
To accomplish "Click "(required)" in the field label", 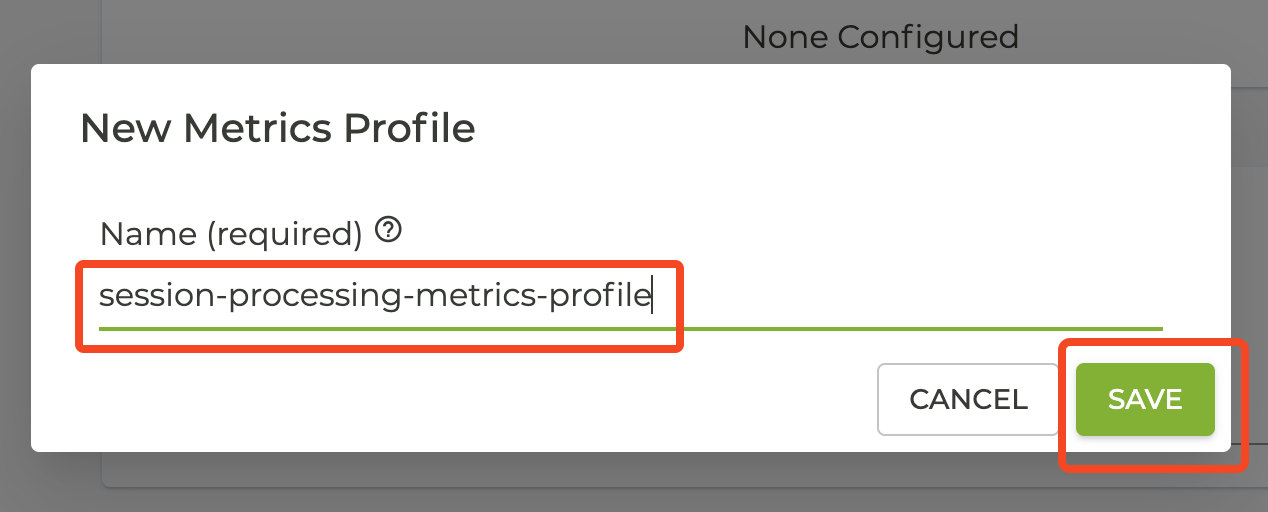I will 284,234.
